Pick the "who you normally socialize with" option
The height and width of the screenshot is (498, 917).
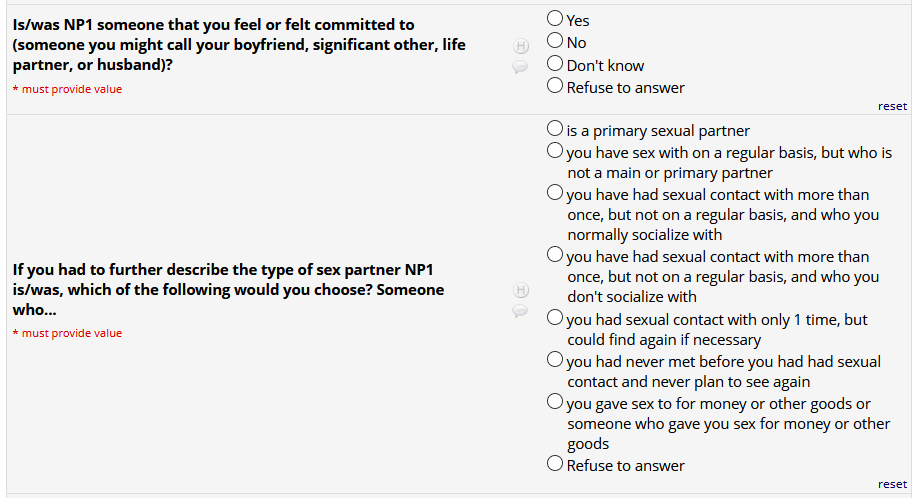(x=555, y=194)
